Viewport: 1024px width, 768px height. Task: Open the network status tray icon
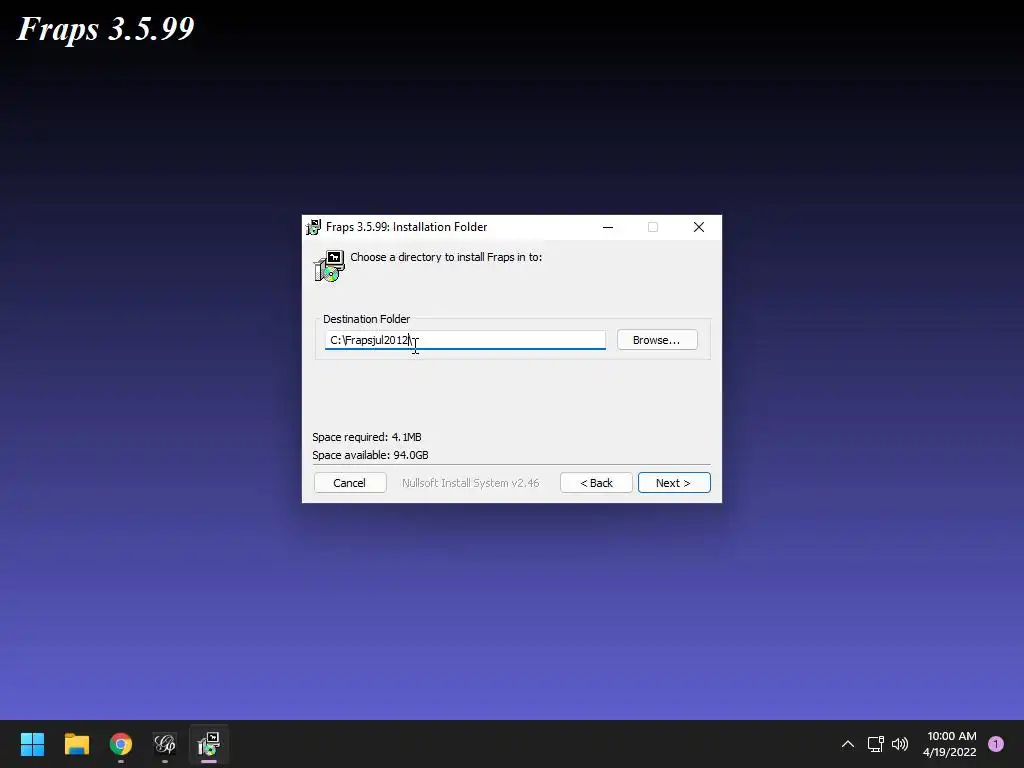point(875,744)
